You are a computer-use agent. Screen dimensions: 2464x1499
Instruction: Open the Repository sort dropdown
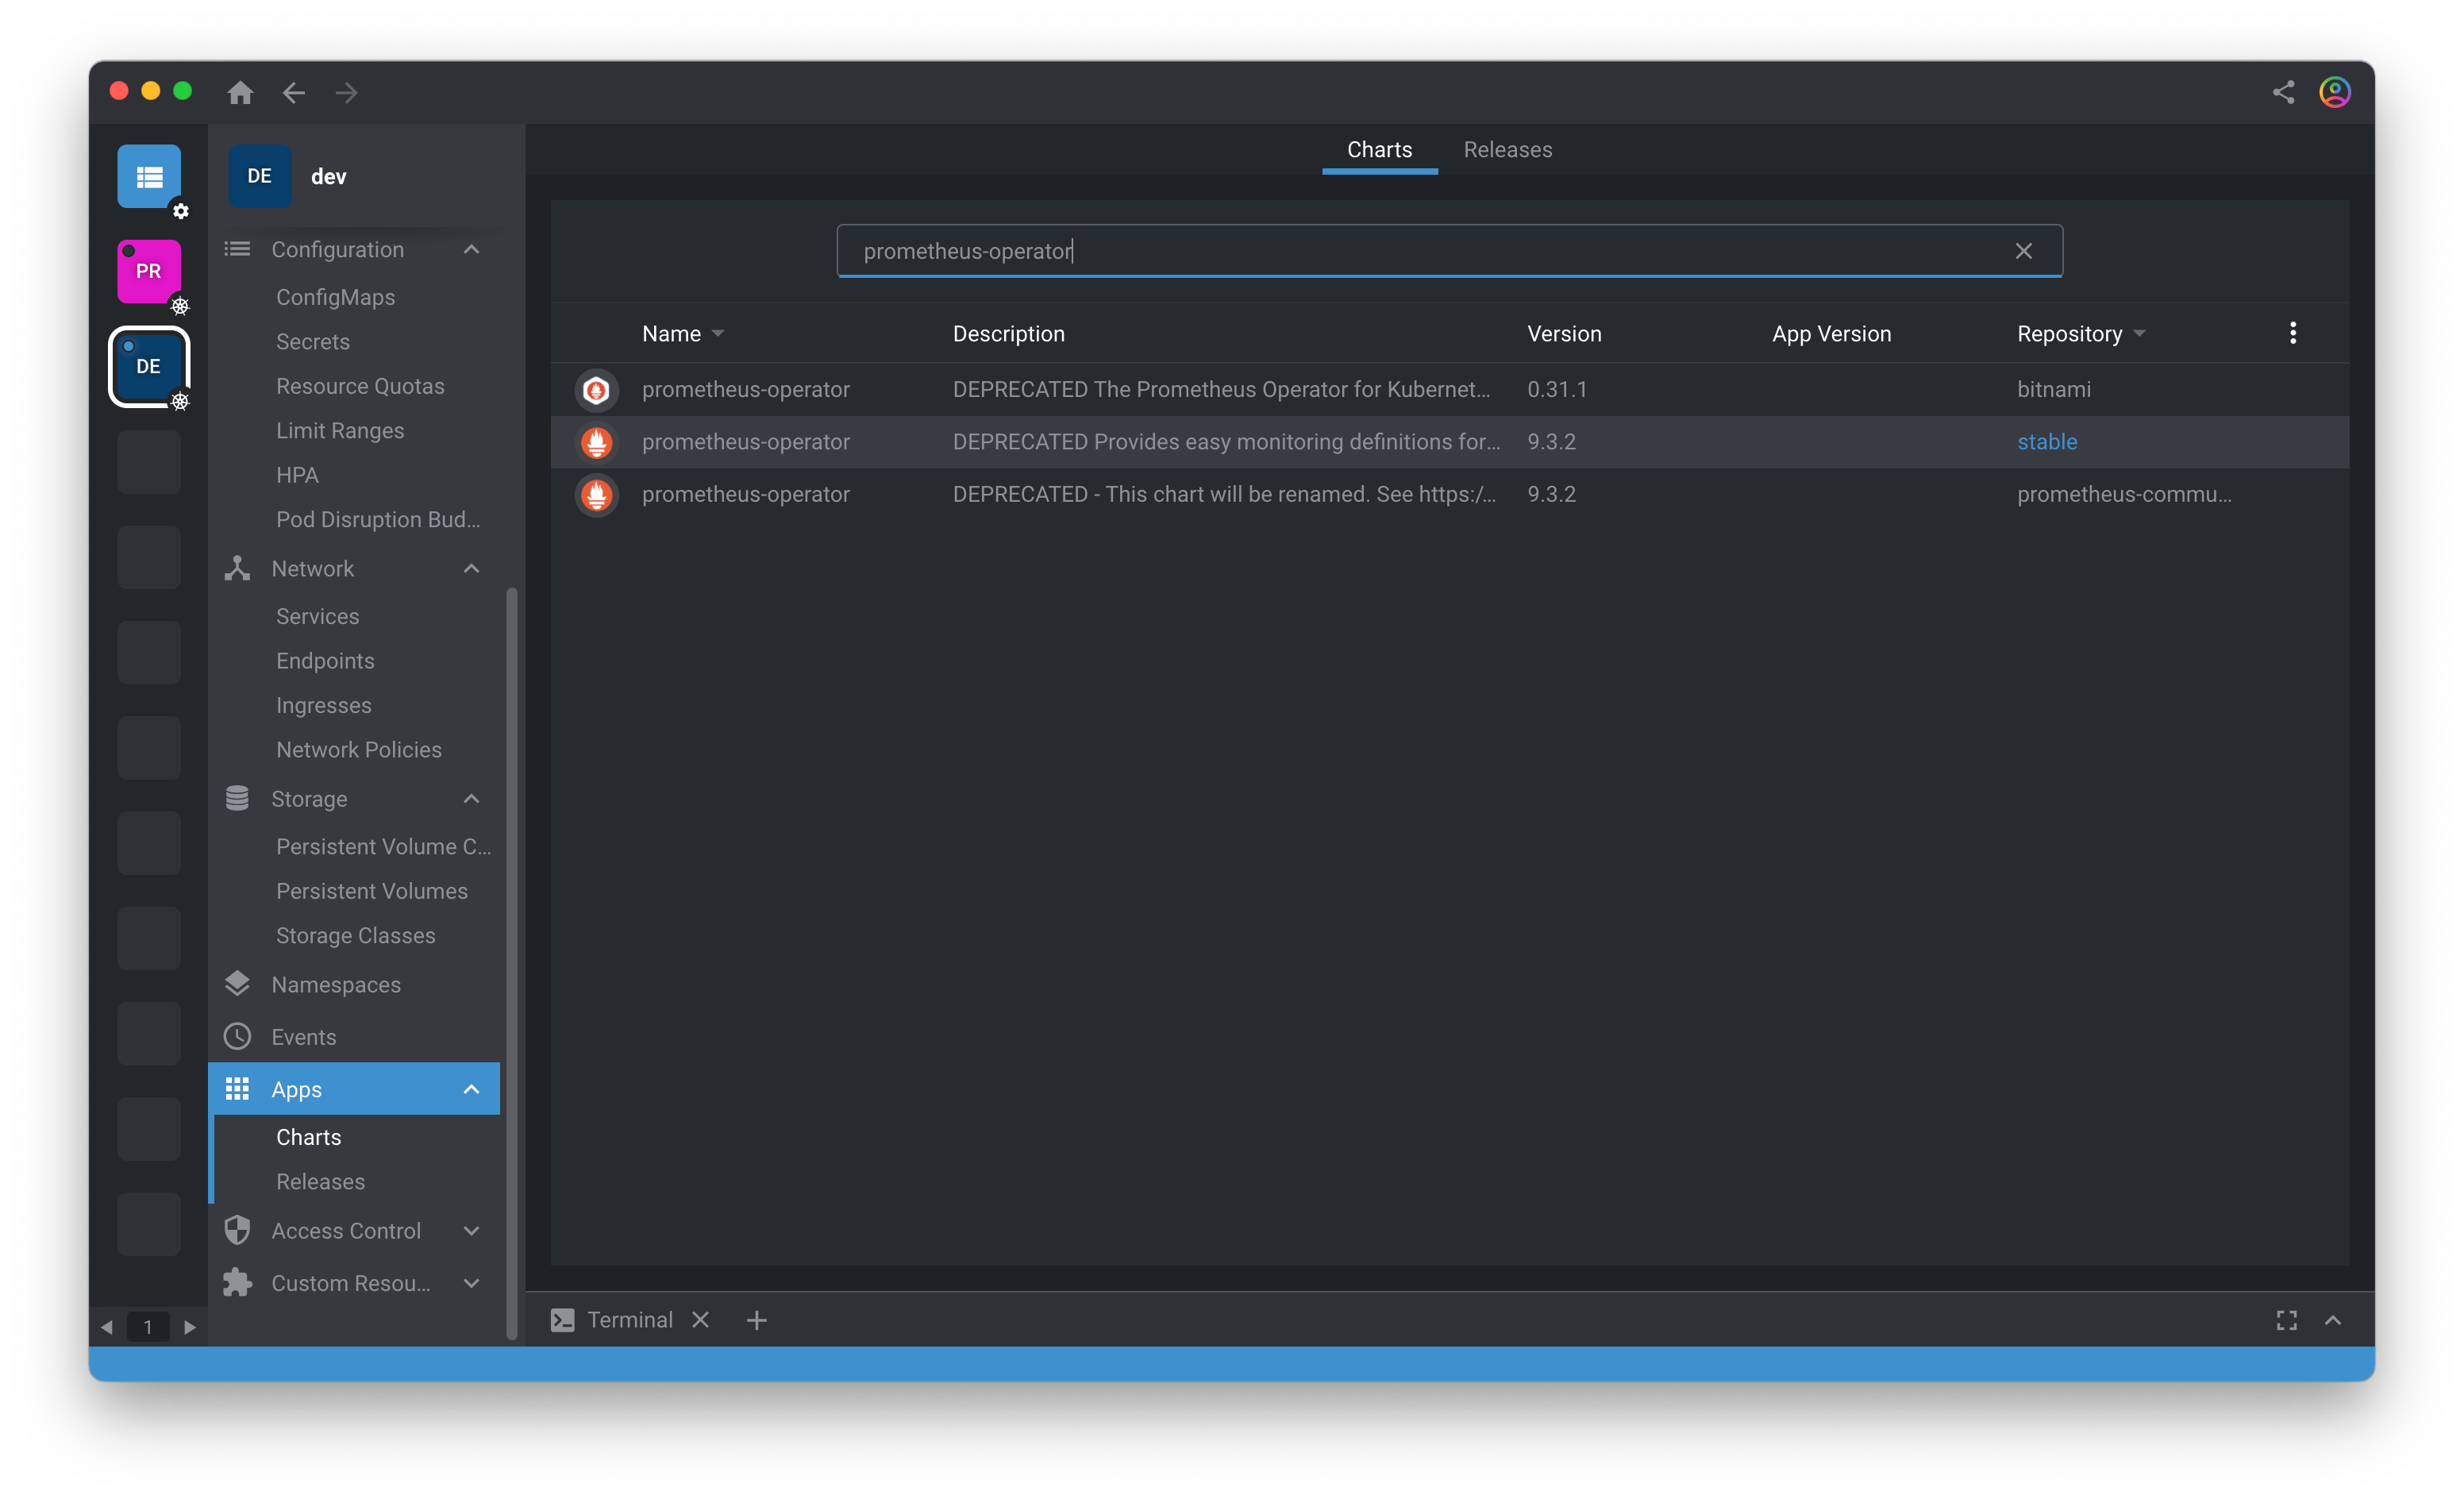coord(2139,334)
